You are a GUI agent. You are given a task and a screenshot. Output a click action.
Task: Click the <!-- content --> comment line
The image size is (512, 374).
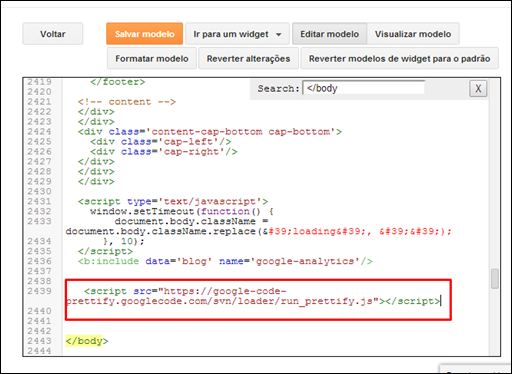tap(127, 102)
